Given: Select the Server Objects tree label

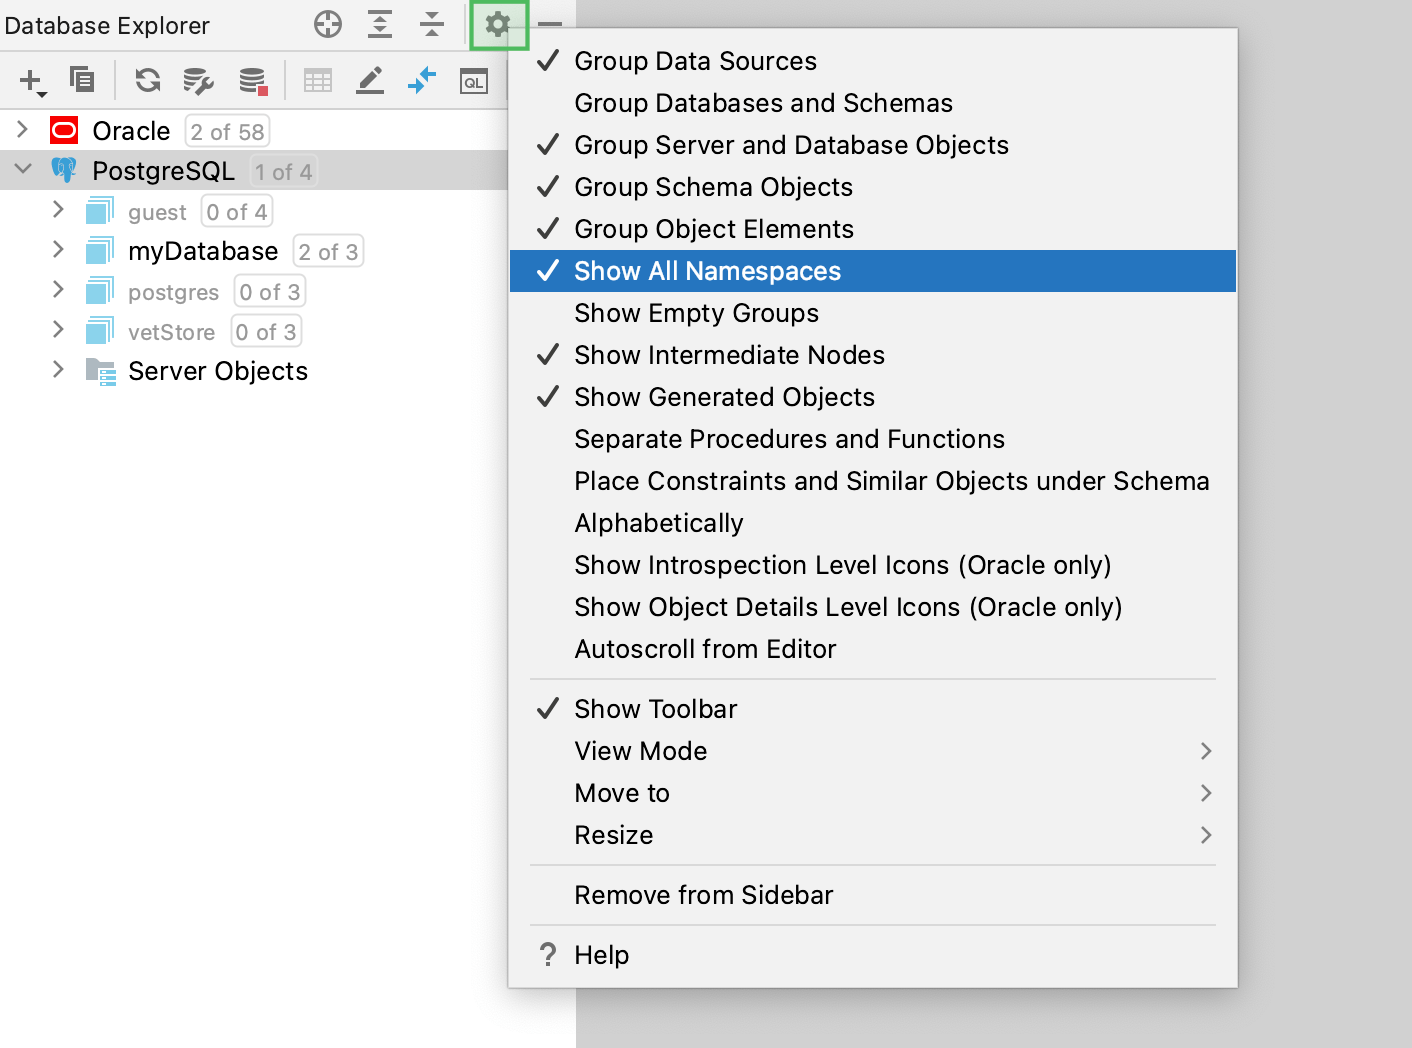Looking at the screenshot, I should tap(218, 371).
